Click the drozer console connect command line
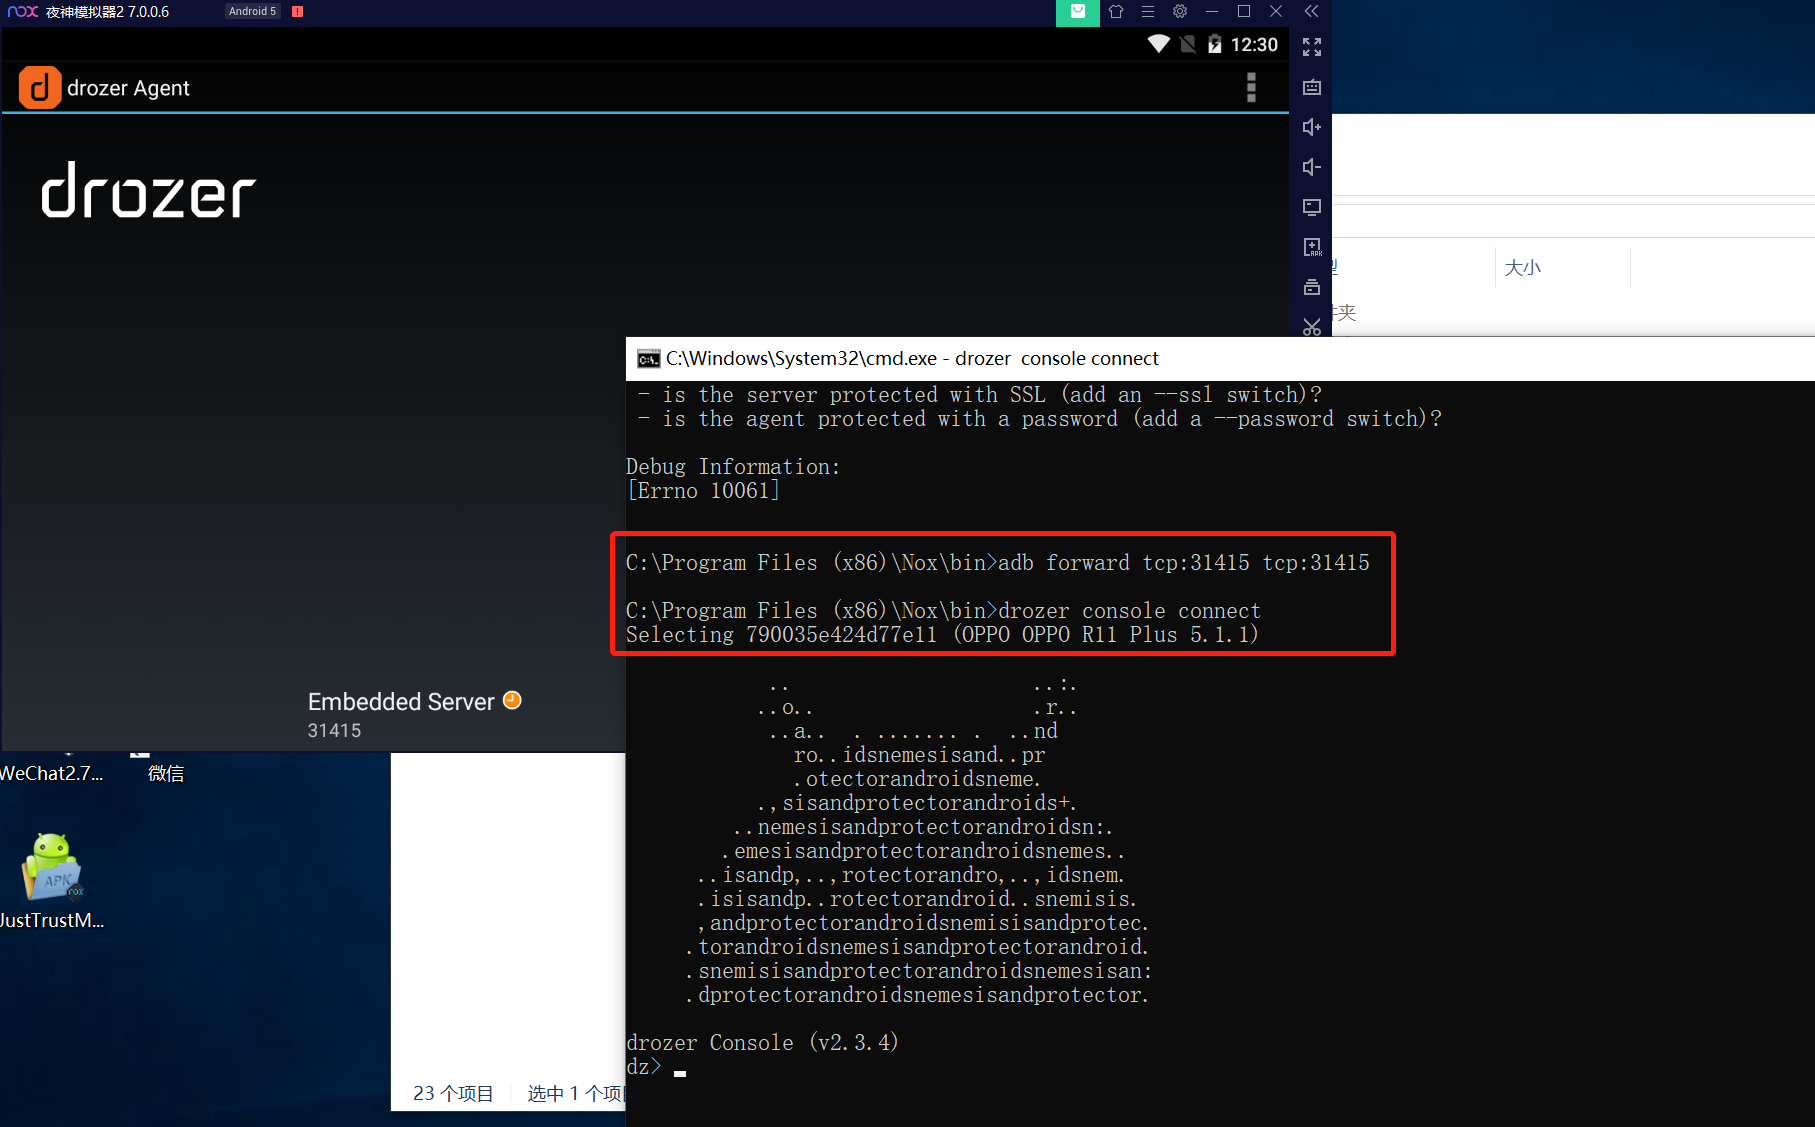Image resolution: width=1815 pixels, height=1127 pixels. 943,611
